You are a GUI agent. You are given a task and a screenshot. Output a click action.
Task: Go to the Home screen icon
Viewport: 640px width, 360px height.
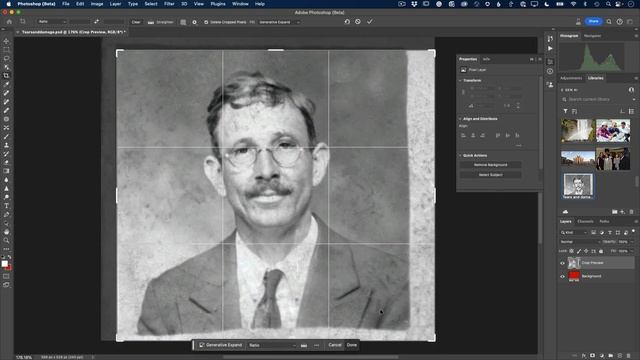pos(9,22)
